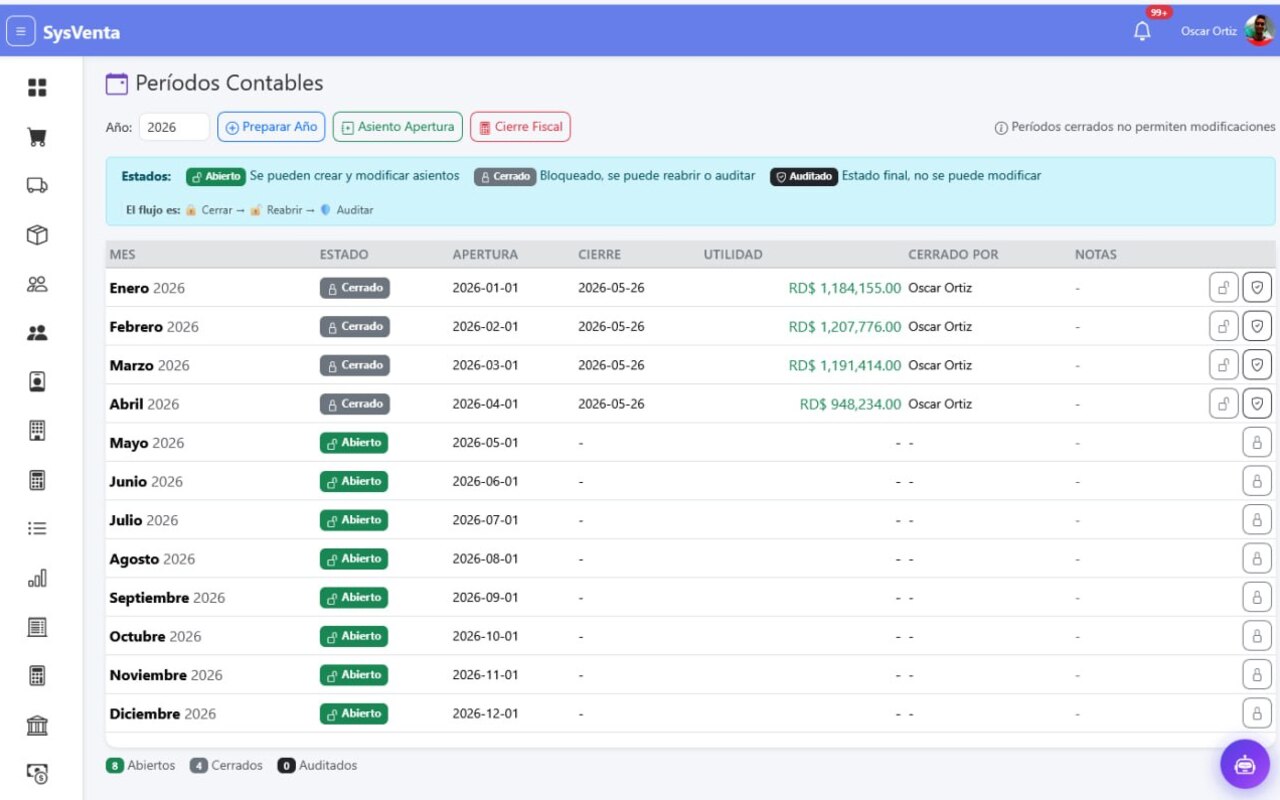Open the building sidebar icon
The width and height of the screenshot is (1280, 800).
[37, 431]
